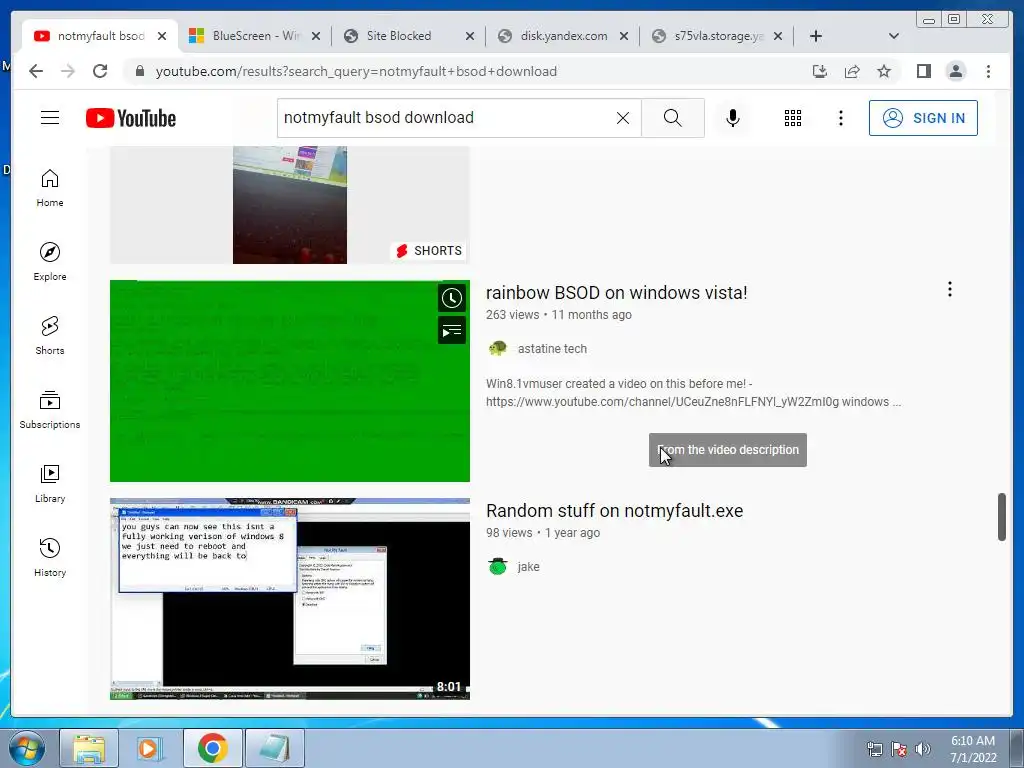
Task: Clear the search query with X
Action: (x=623, y=118)
